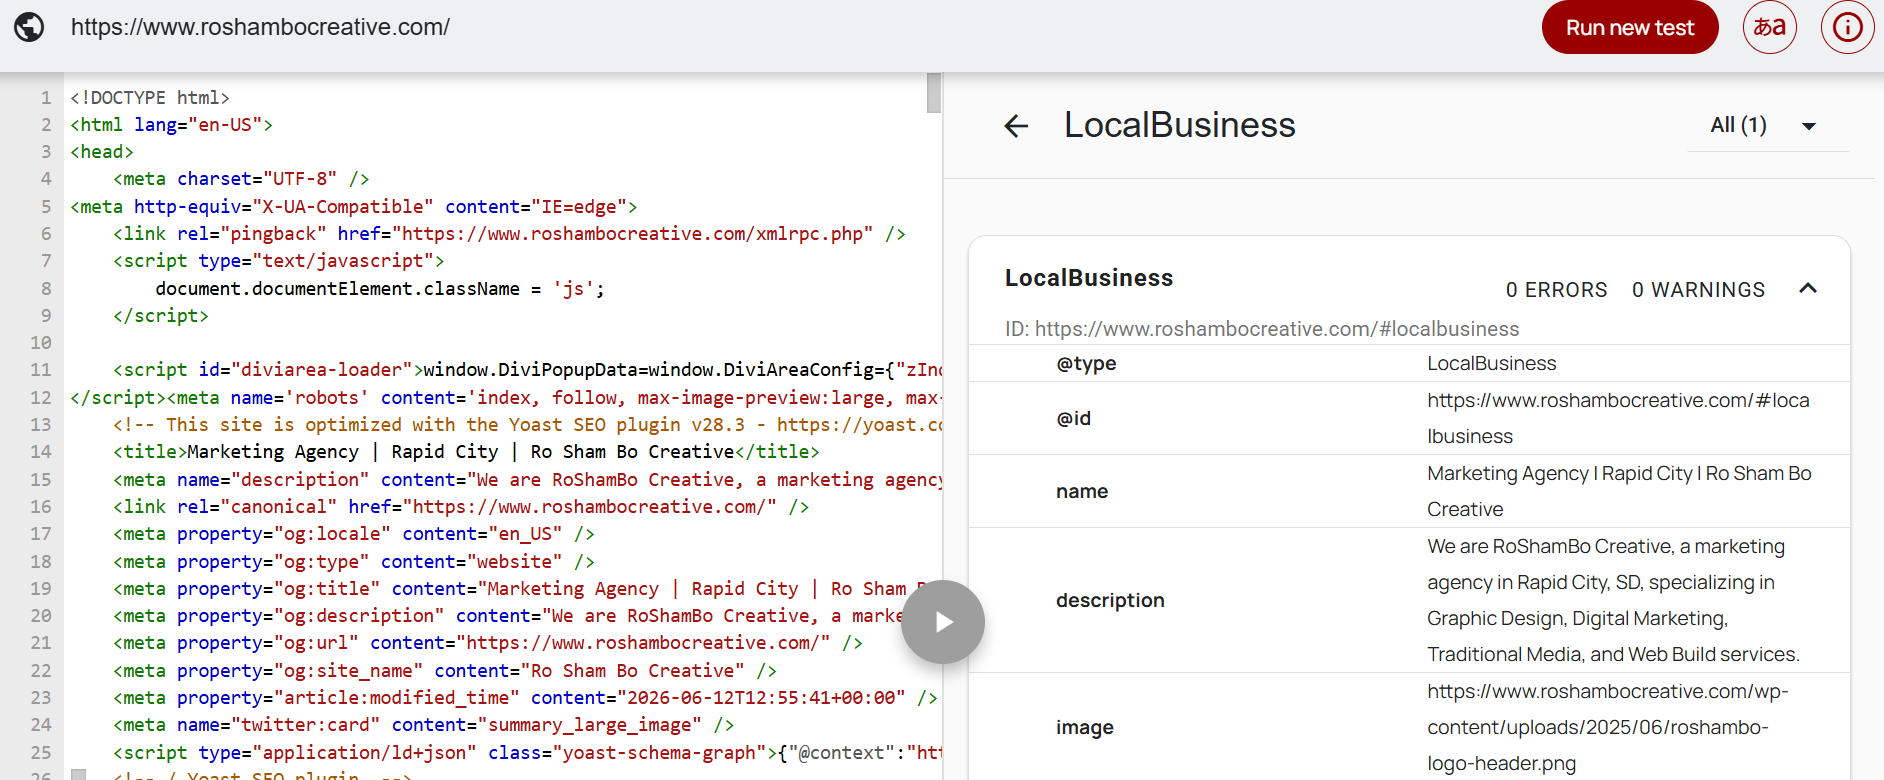The image size is (1884, 780).
Task: Click line 8 document.documentElement.className code
Action: [380, 289]
